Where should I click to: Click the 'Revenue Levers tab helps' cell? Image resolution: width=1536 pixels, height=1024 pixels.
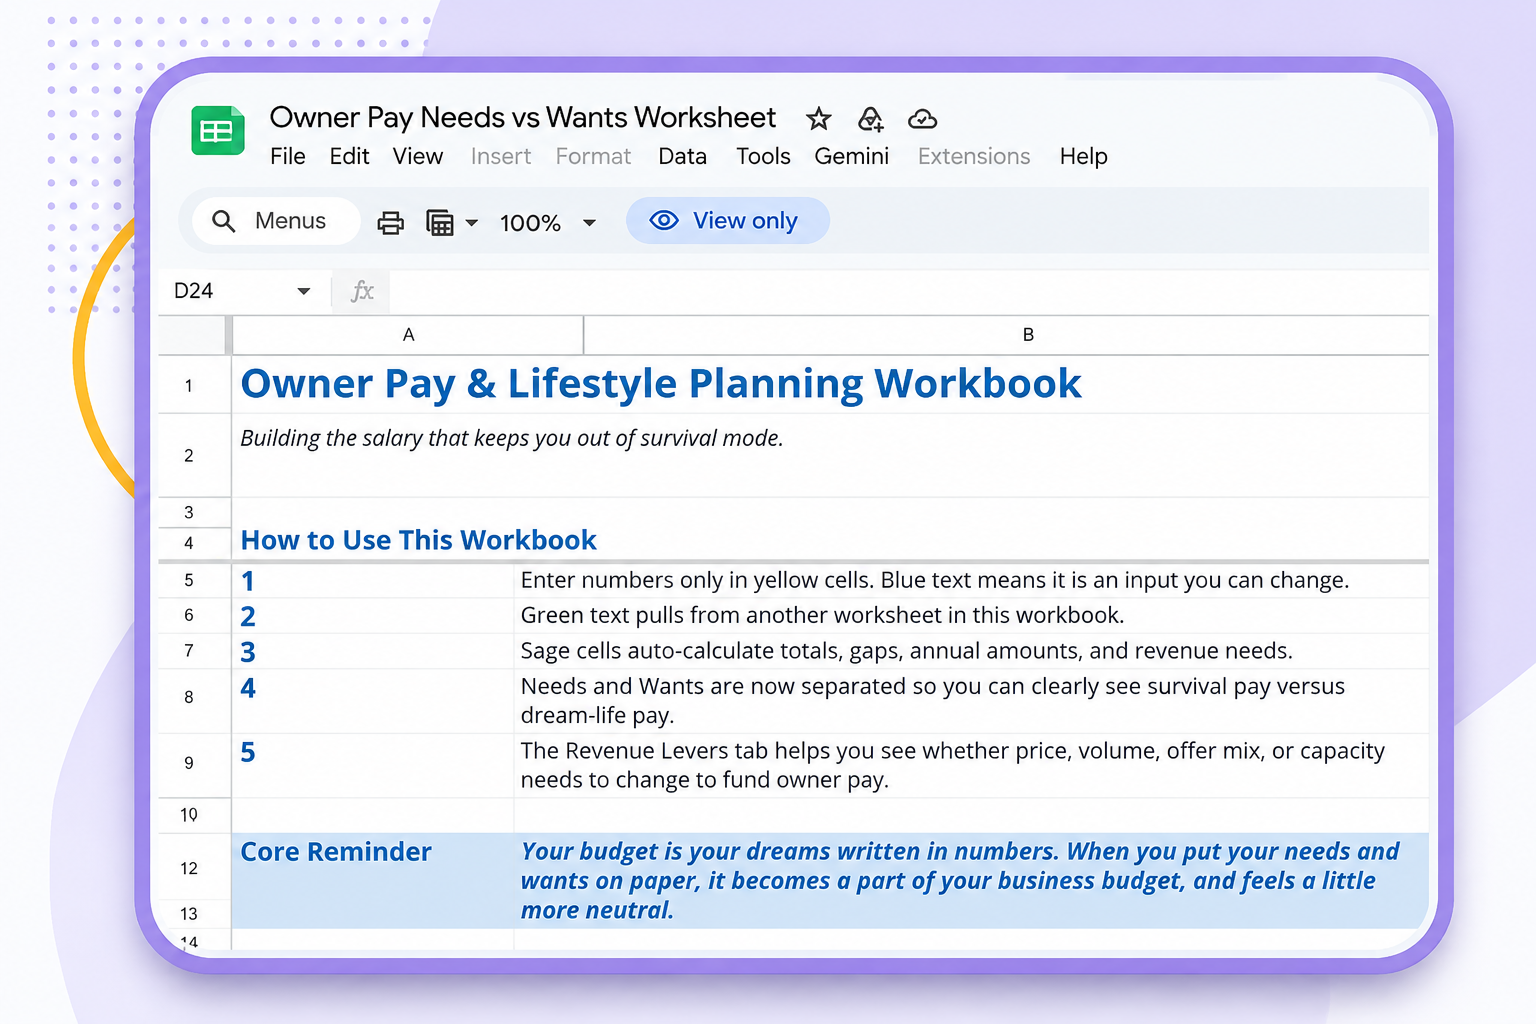[x=971, y=766]
